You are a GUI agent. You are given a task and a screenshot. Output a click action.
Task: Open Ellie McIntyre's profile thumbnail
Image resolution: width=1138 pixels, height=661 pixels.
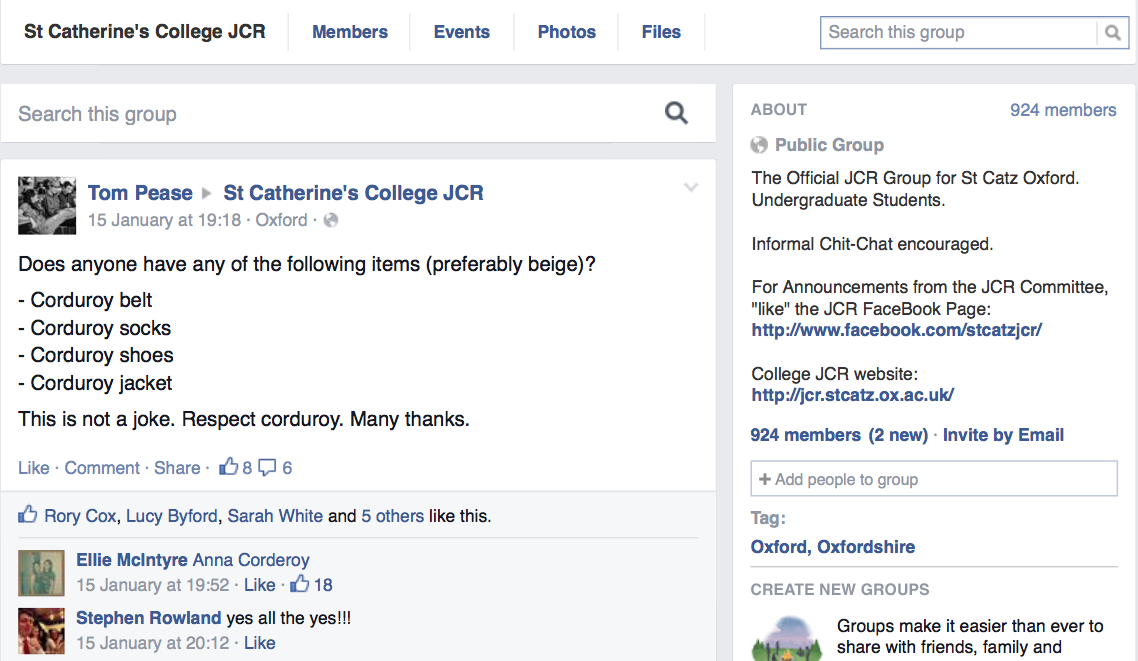[x=41, y=573]
